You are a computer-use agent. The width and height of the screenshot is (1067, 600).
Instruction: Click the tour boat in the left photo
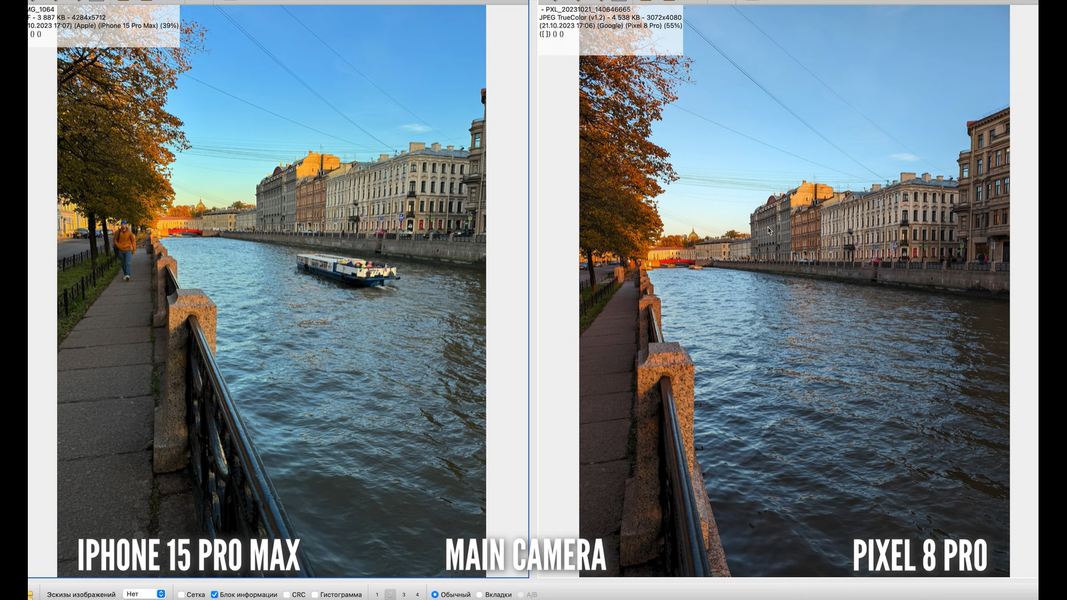(345, 269)
